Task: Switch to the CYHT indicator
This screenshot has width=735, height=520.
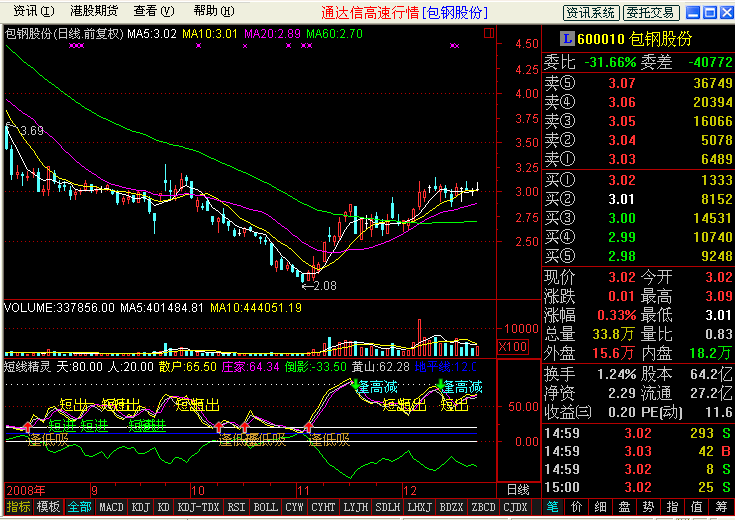Action: pyautogui.click(x=323, y=507)
